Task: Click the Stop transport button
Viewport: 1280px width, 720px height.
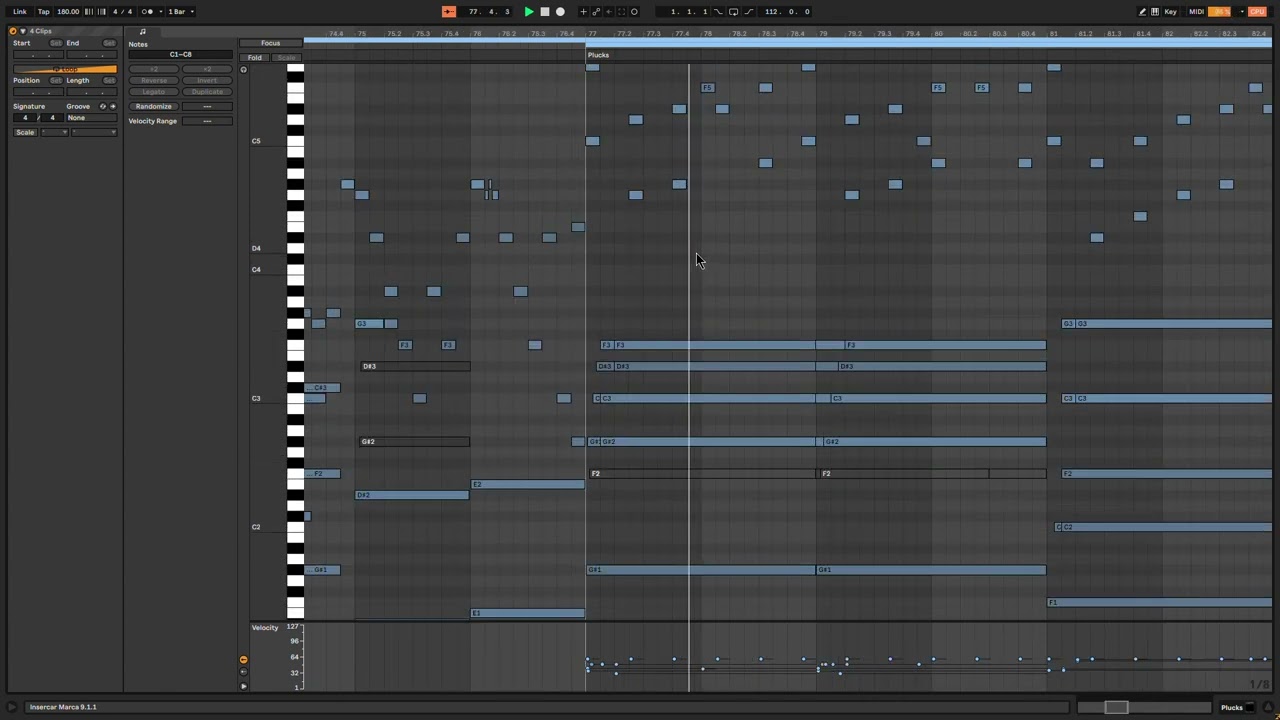Action: click(x=544, y=12)
